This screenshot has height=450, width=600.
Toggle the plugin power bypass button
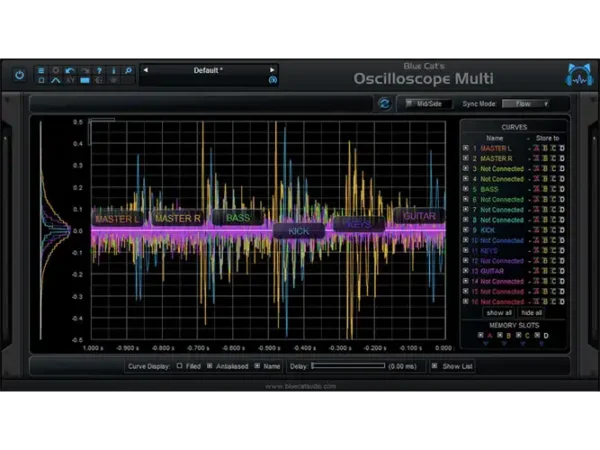coord(19,75)
